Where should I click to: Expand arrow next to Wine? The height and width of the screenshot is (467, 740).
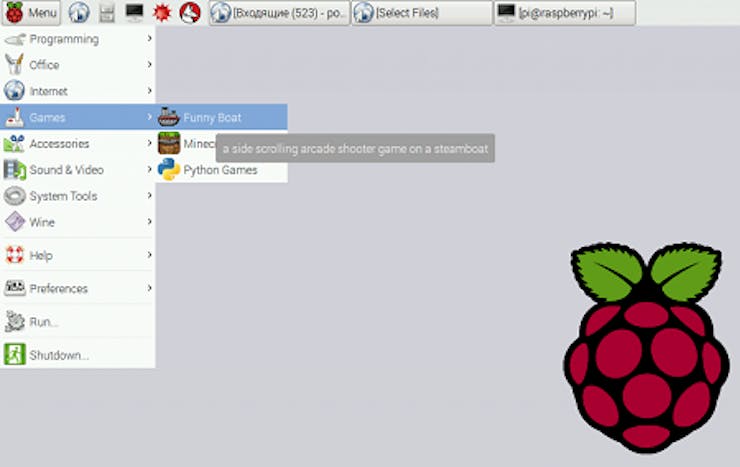tap(149, 221)
